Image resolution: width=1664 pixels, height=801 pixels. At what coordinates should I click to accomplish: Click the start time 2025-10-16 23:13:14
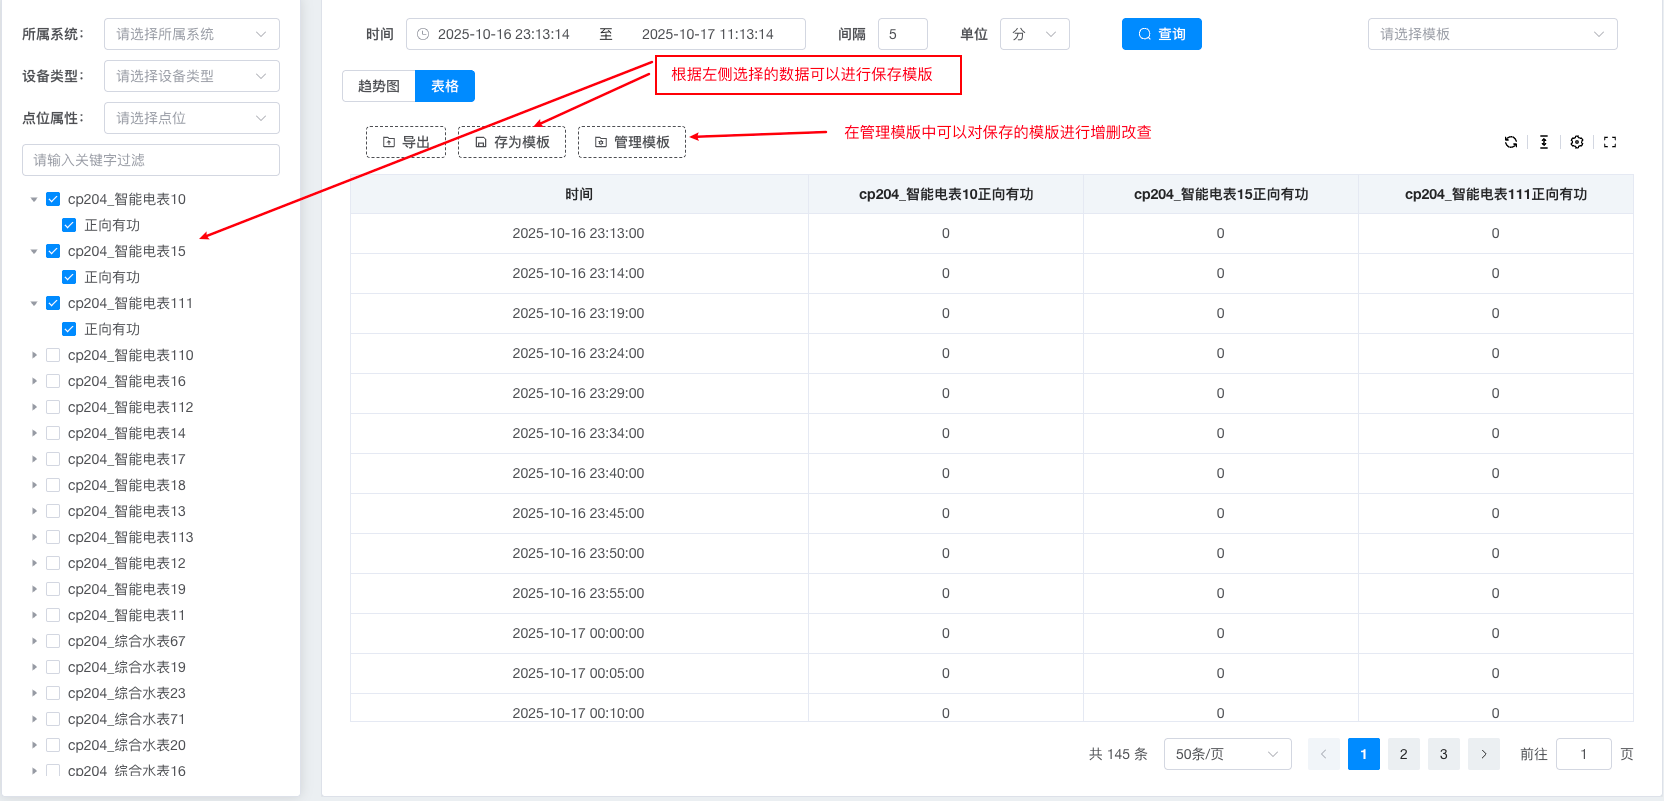[x=504, y=34]
